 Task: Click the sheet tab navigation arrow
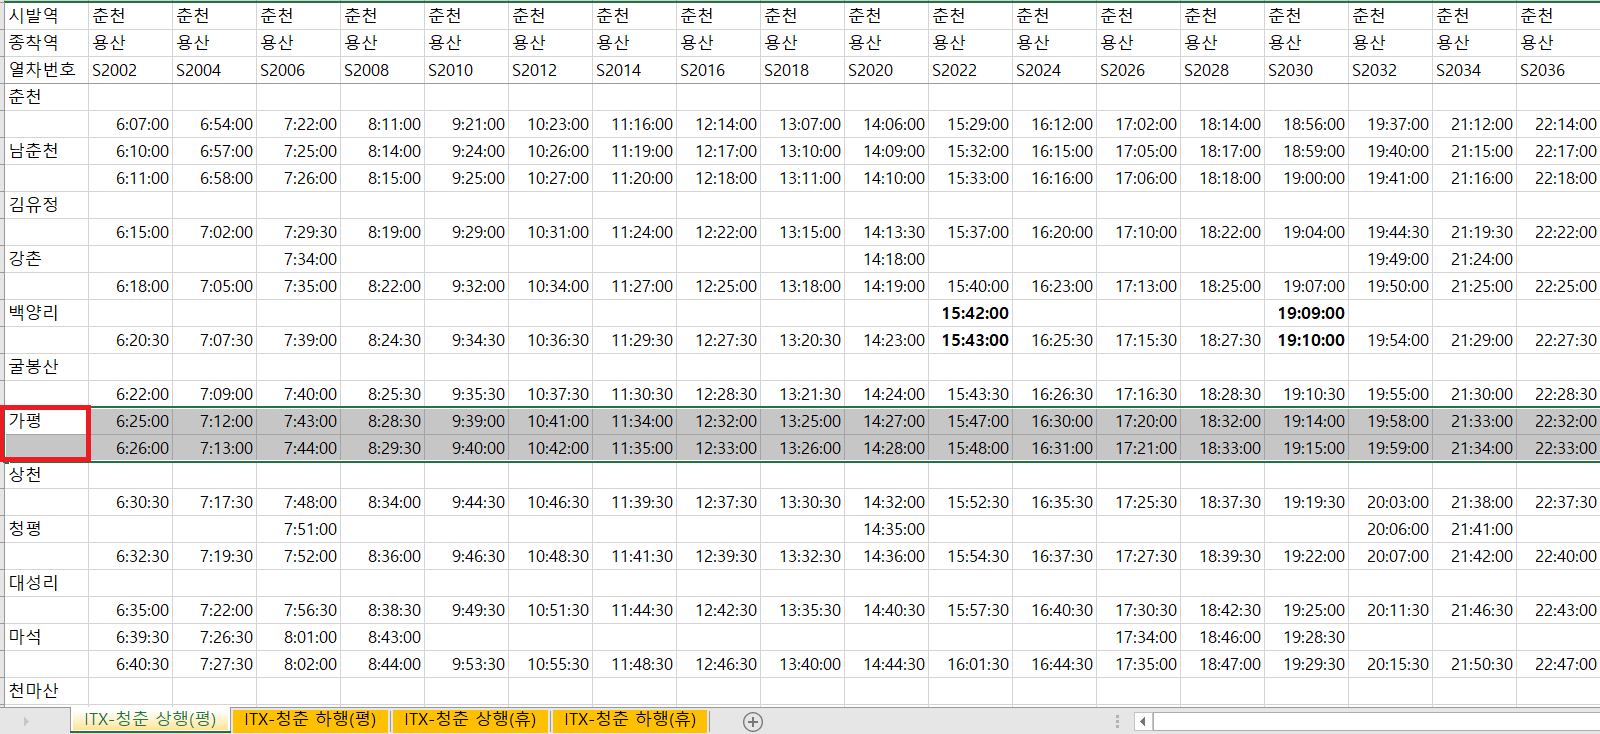(x=25, y=721)
